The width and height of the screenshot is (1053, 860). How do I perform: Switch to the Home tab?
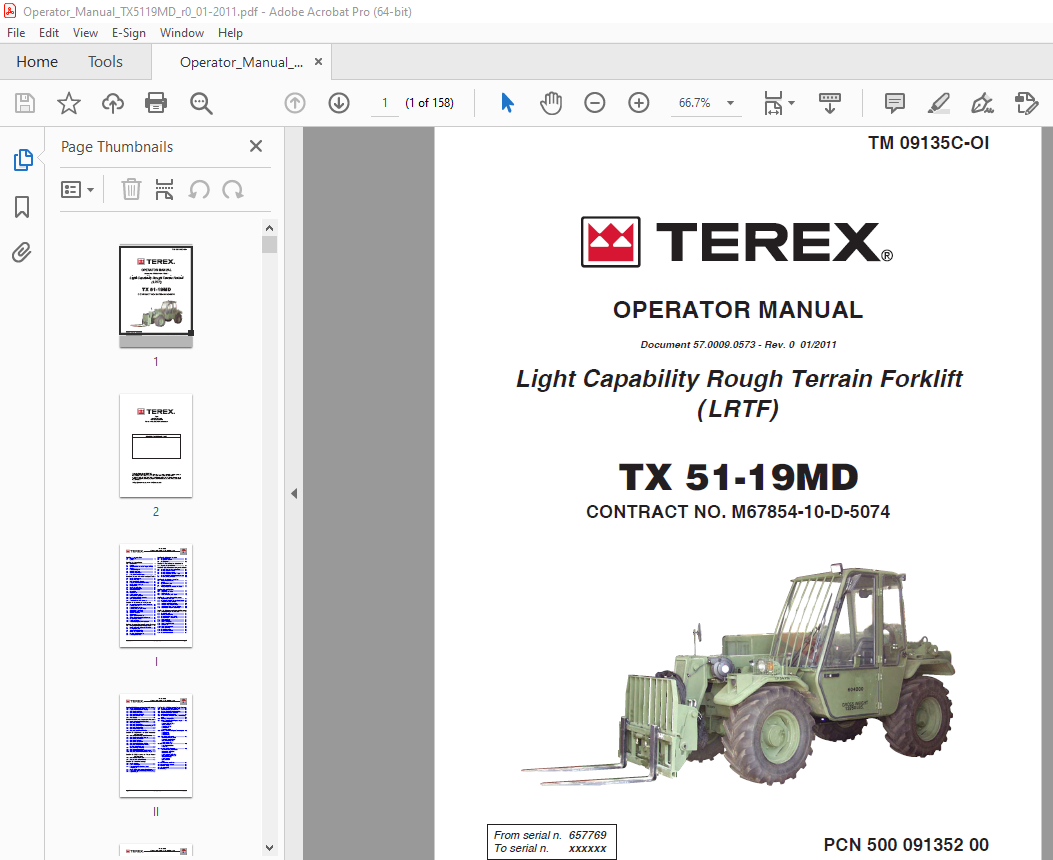tap(37, 62)
